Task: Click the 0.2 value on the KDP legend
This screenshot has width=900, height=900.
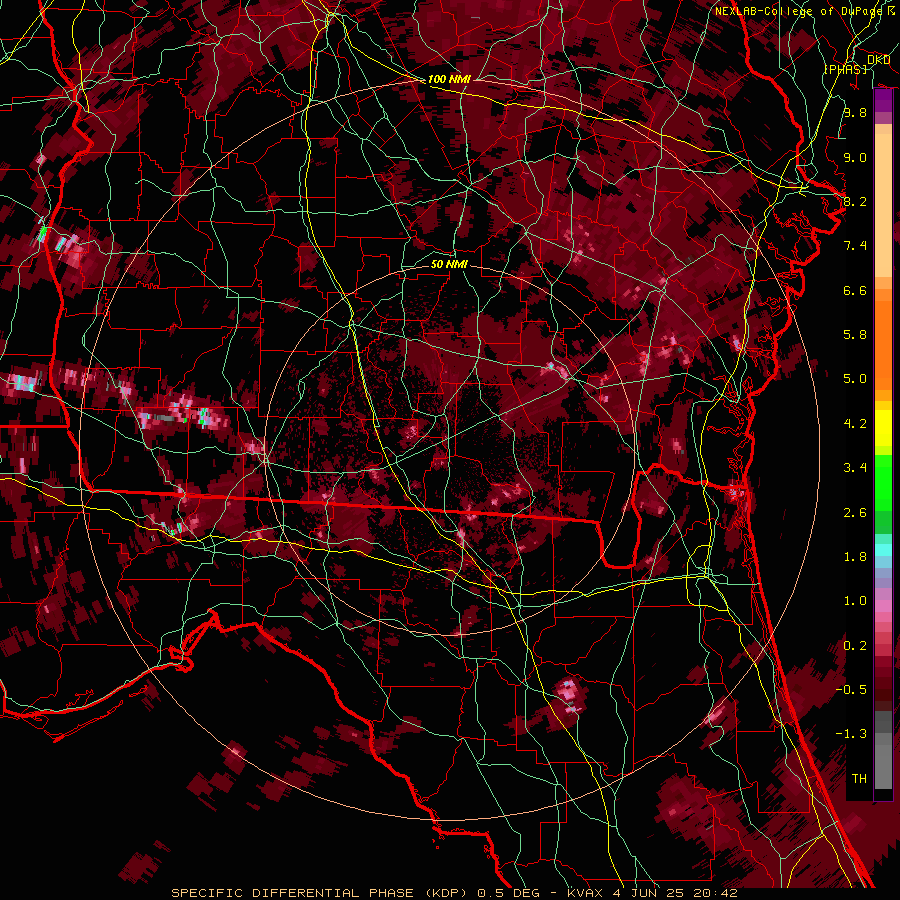Action: coord(855,646)
